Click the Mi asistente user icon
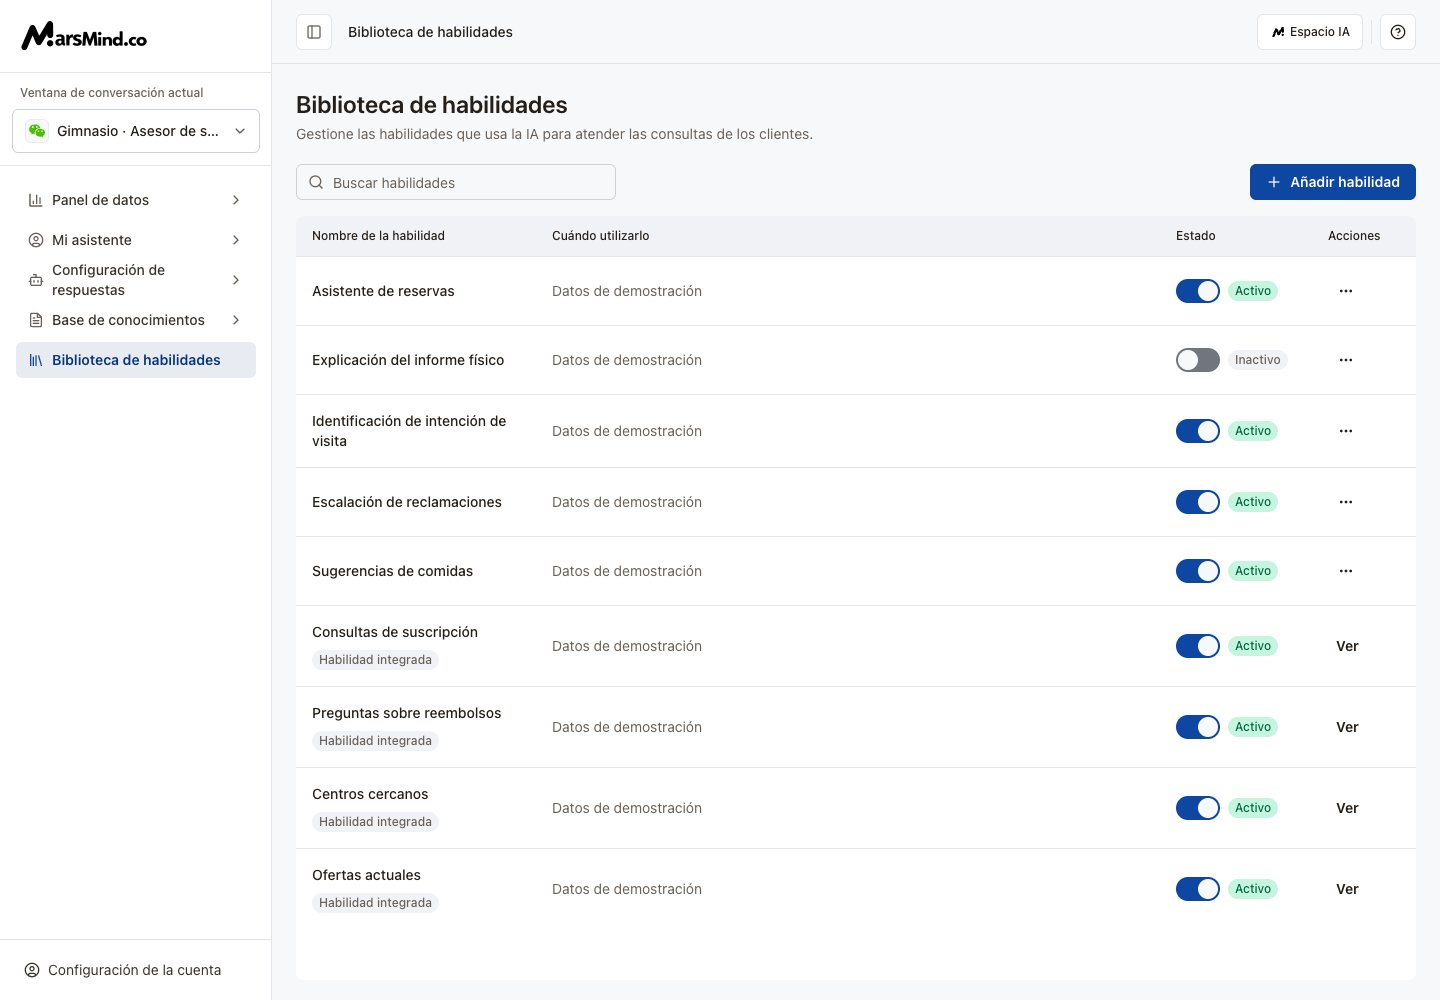Image resolution: width=1440 pixels, height=1000 pixels. [36, 240]
